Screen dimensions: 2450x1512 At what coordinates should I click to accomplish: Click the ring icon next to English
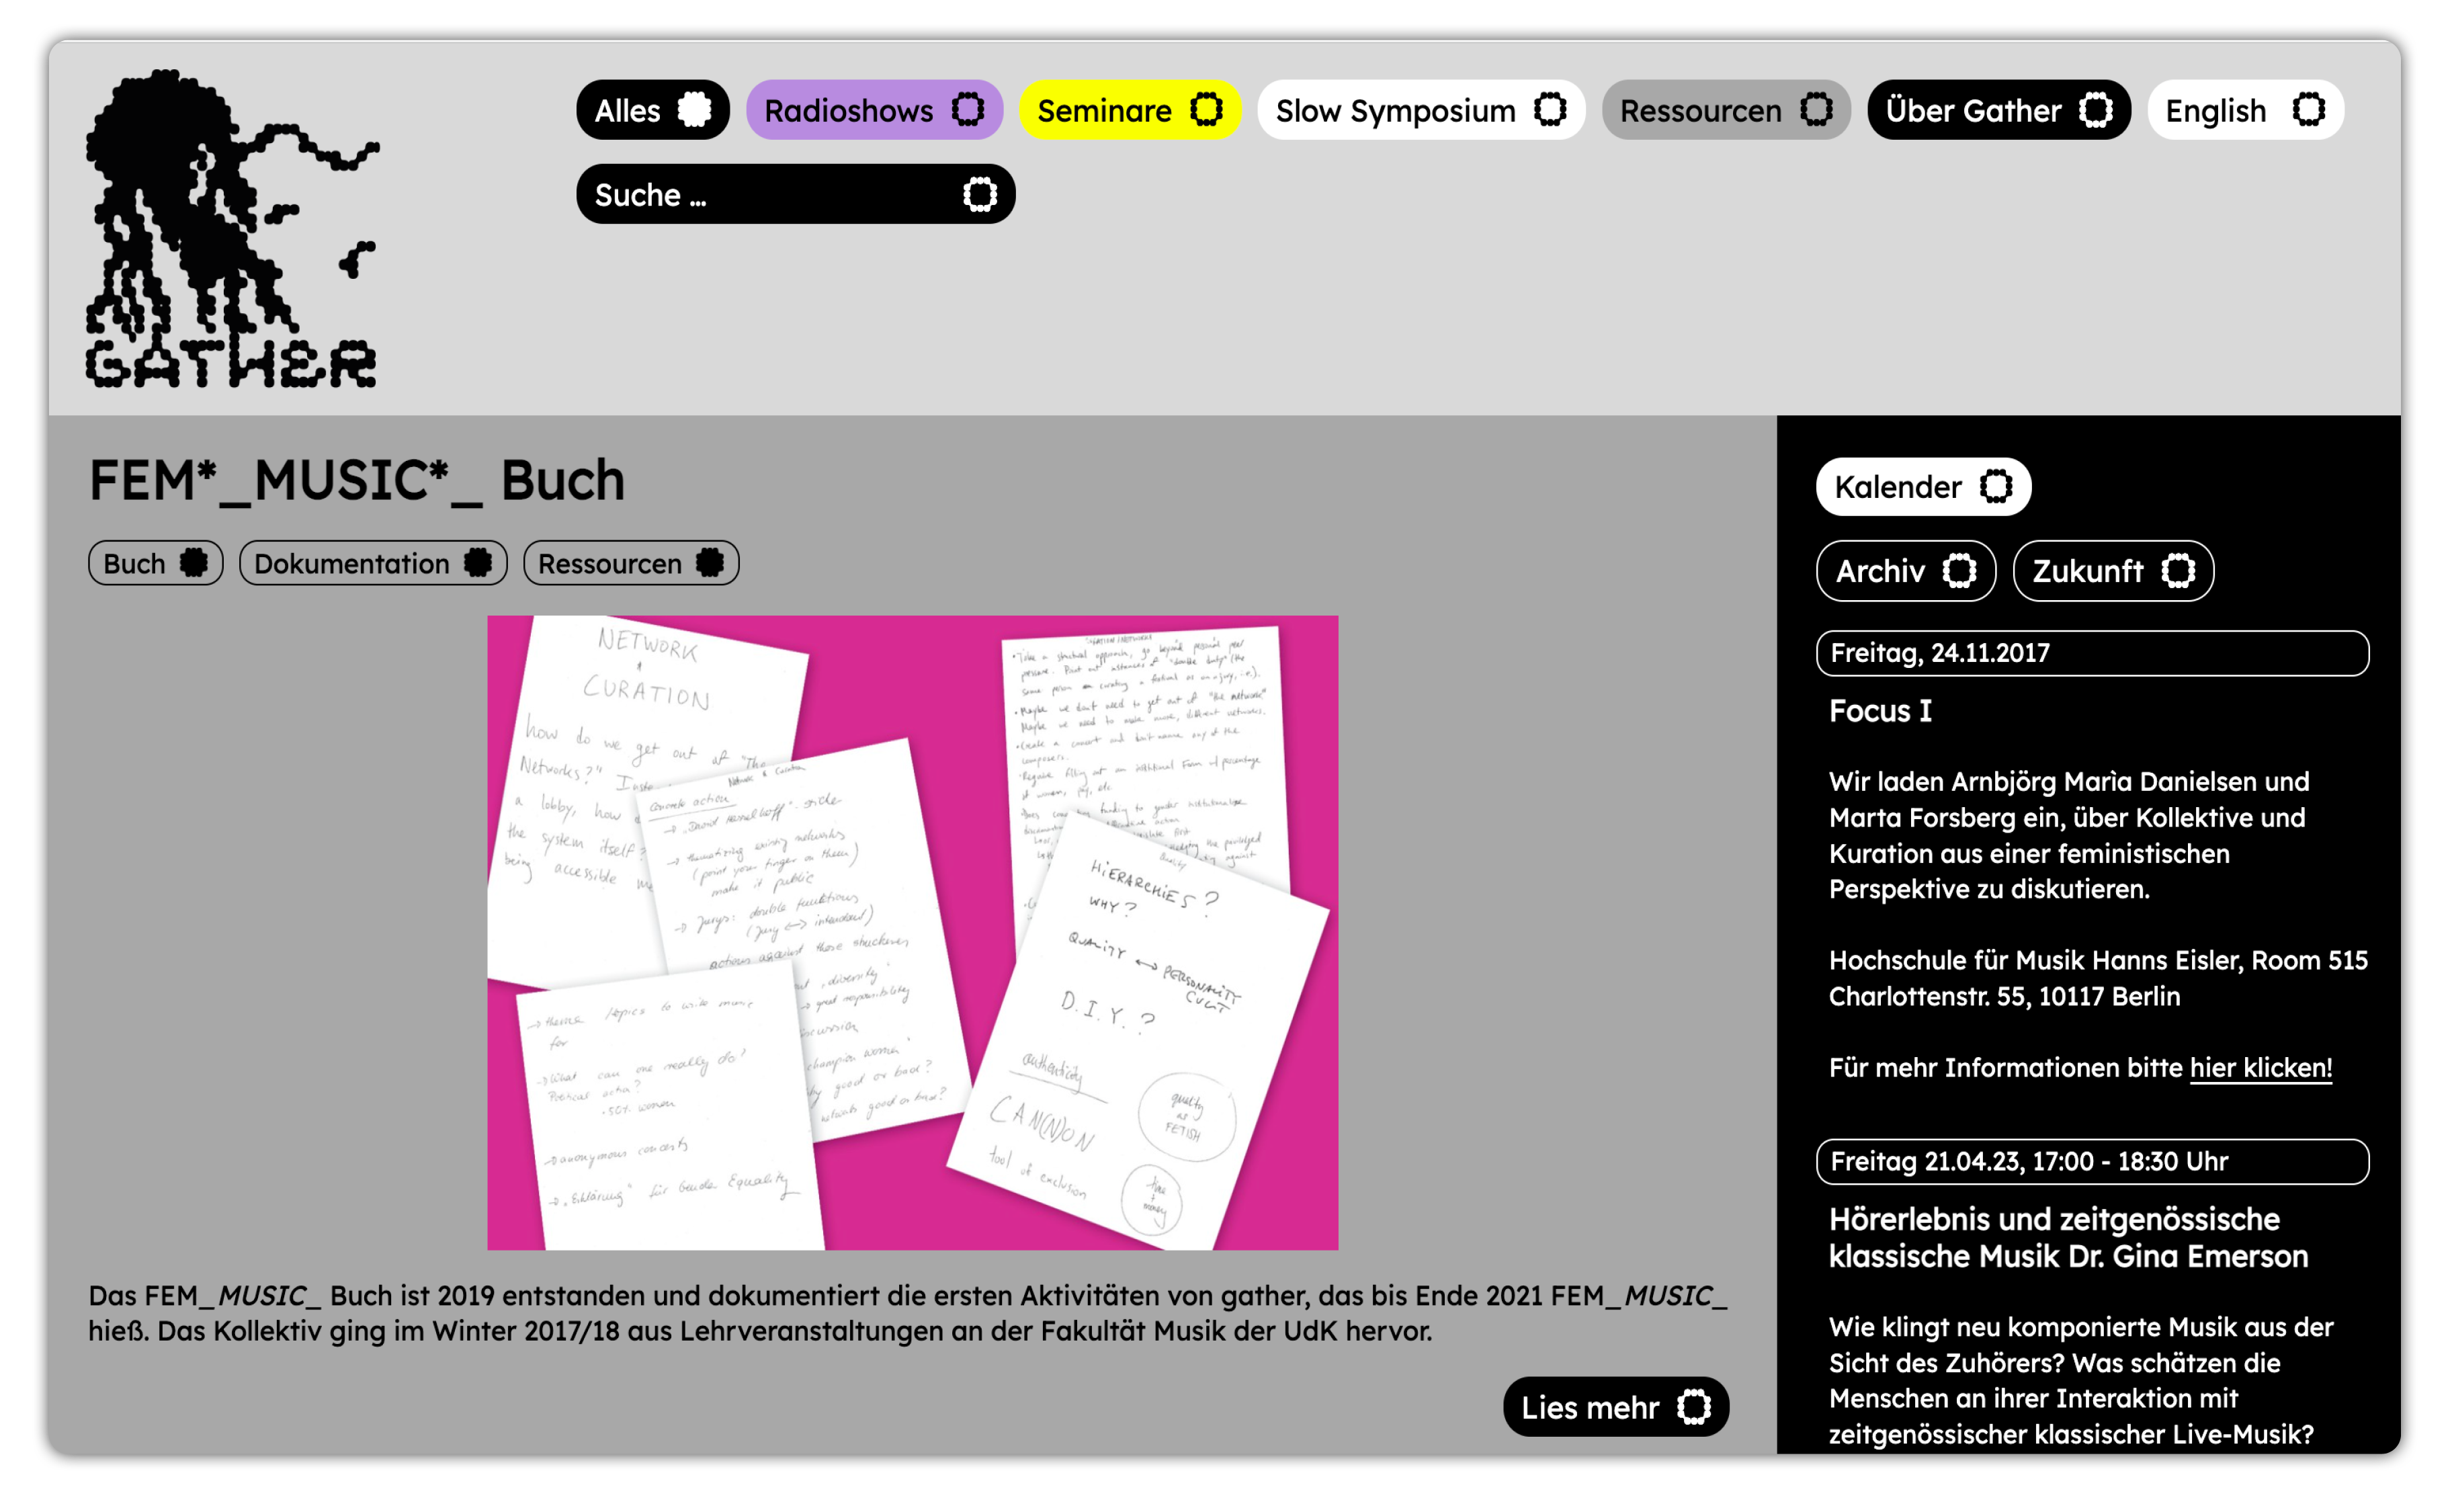(x=2308, y=110)
